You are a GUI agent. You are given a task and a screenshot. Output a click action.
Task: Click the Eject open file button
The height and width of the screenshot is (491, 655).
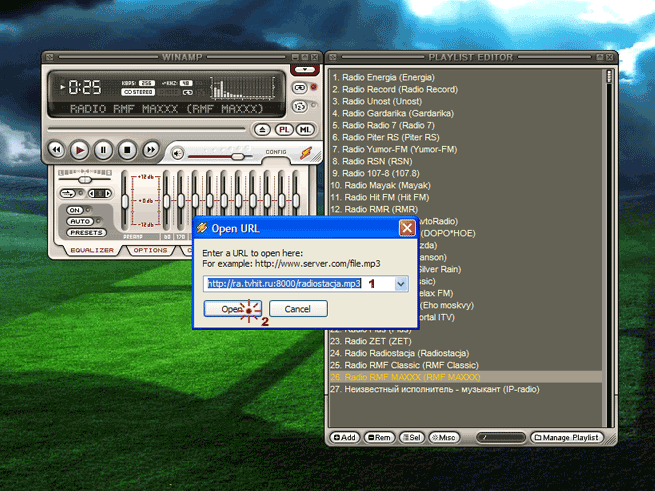[x=262, y=130]
